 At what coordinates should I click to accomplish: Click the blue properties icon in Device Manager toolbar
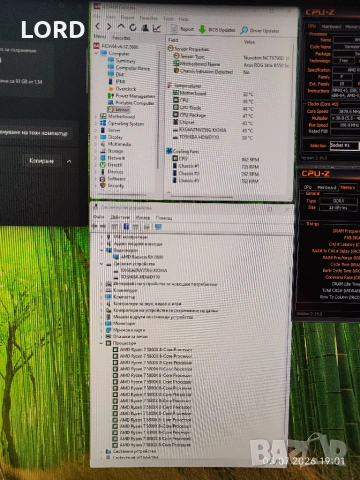[x=126, y=227]
